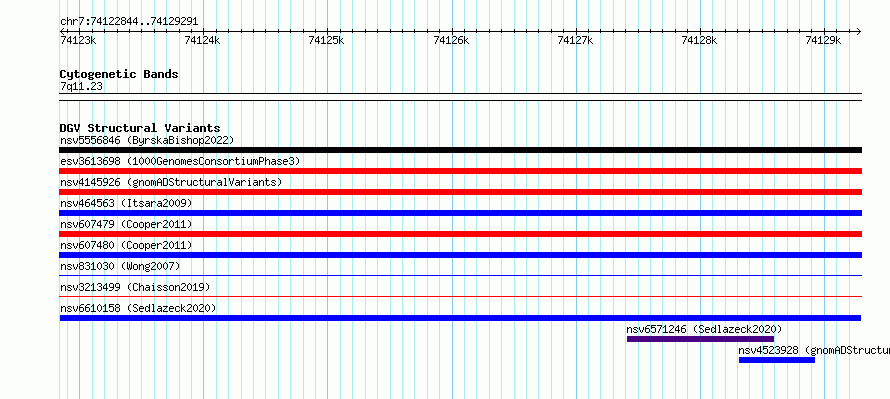Select the red nsv4145926 variant bar
The image size is (890, 399).
coord(460,192)
